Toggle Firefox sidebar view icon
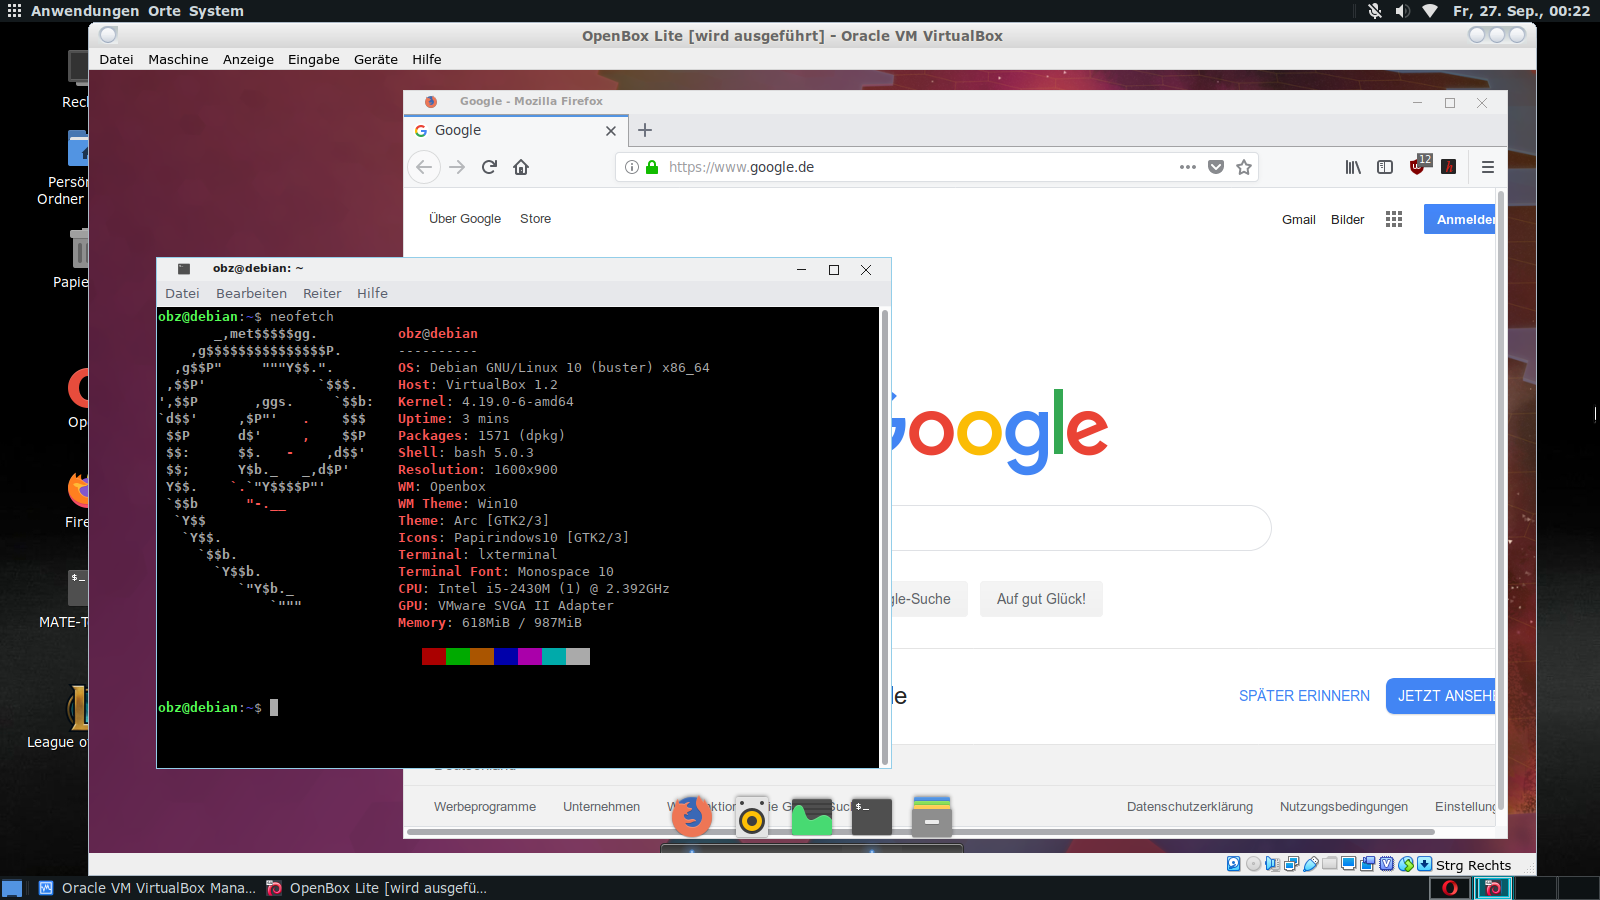Viewport: 1600px width, 900px height. [1385, 167]
